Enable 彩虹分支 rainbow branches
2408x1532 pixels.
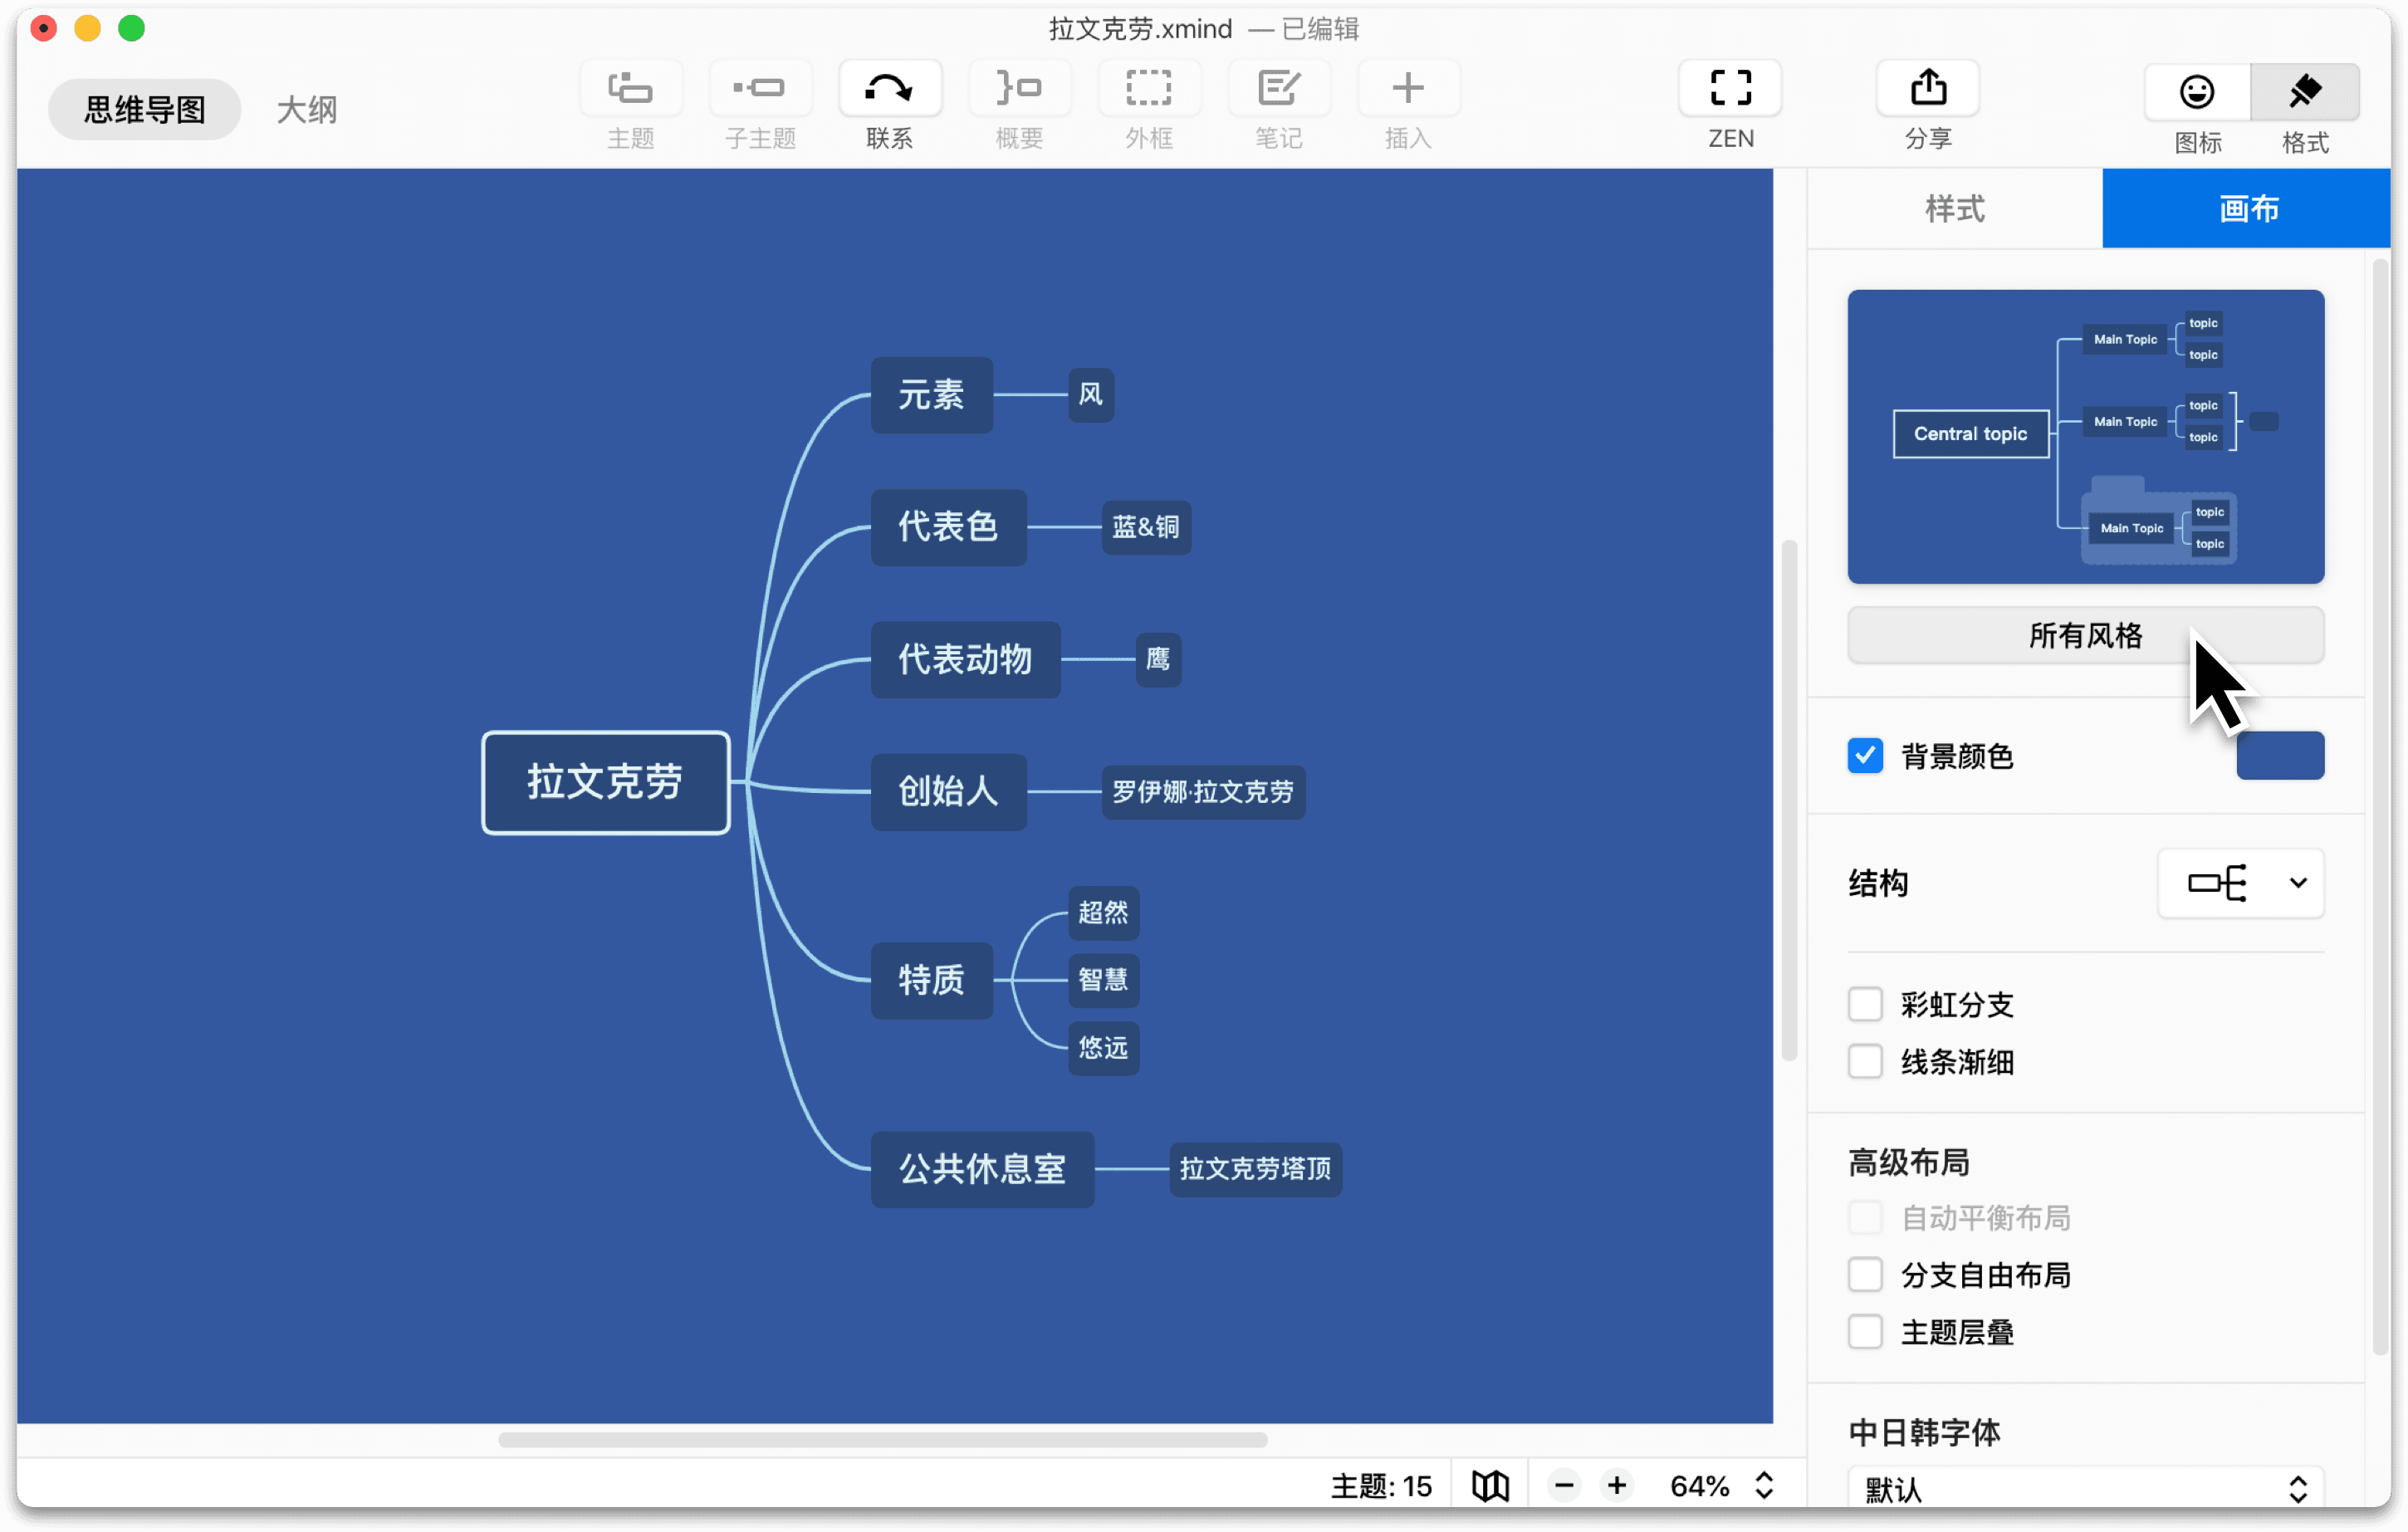(1865, 1004)
